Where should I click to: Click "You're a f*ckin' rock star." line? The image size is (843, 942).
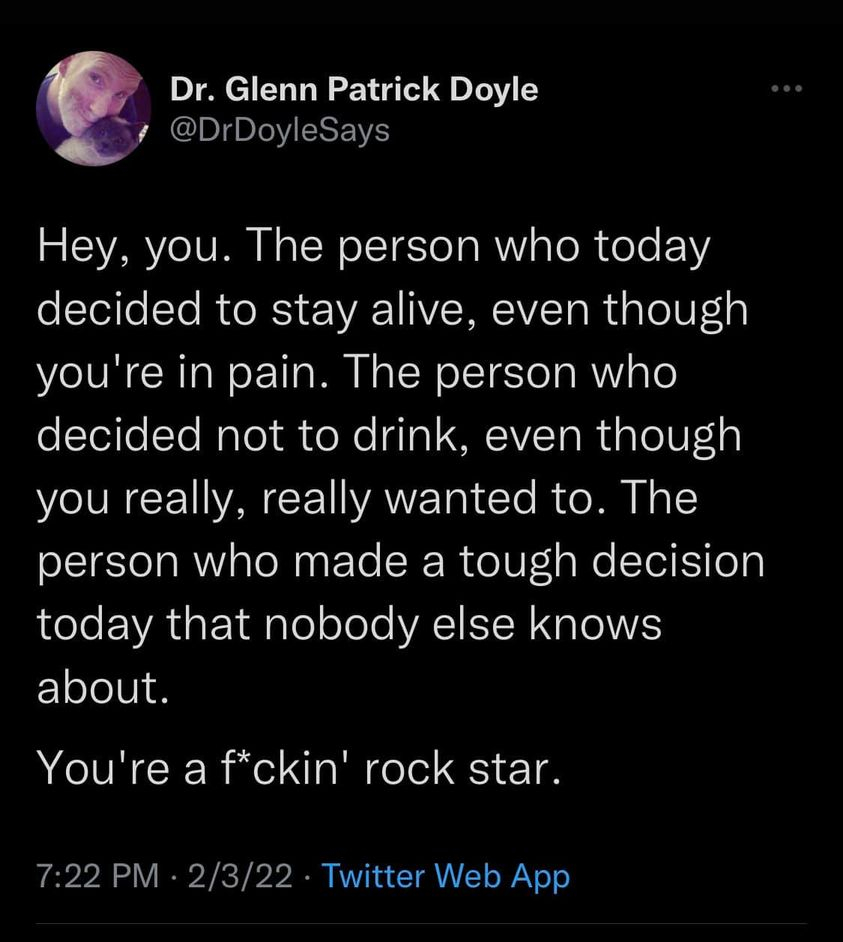point(294,770)
